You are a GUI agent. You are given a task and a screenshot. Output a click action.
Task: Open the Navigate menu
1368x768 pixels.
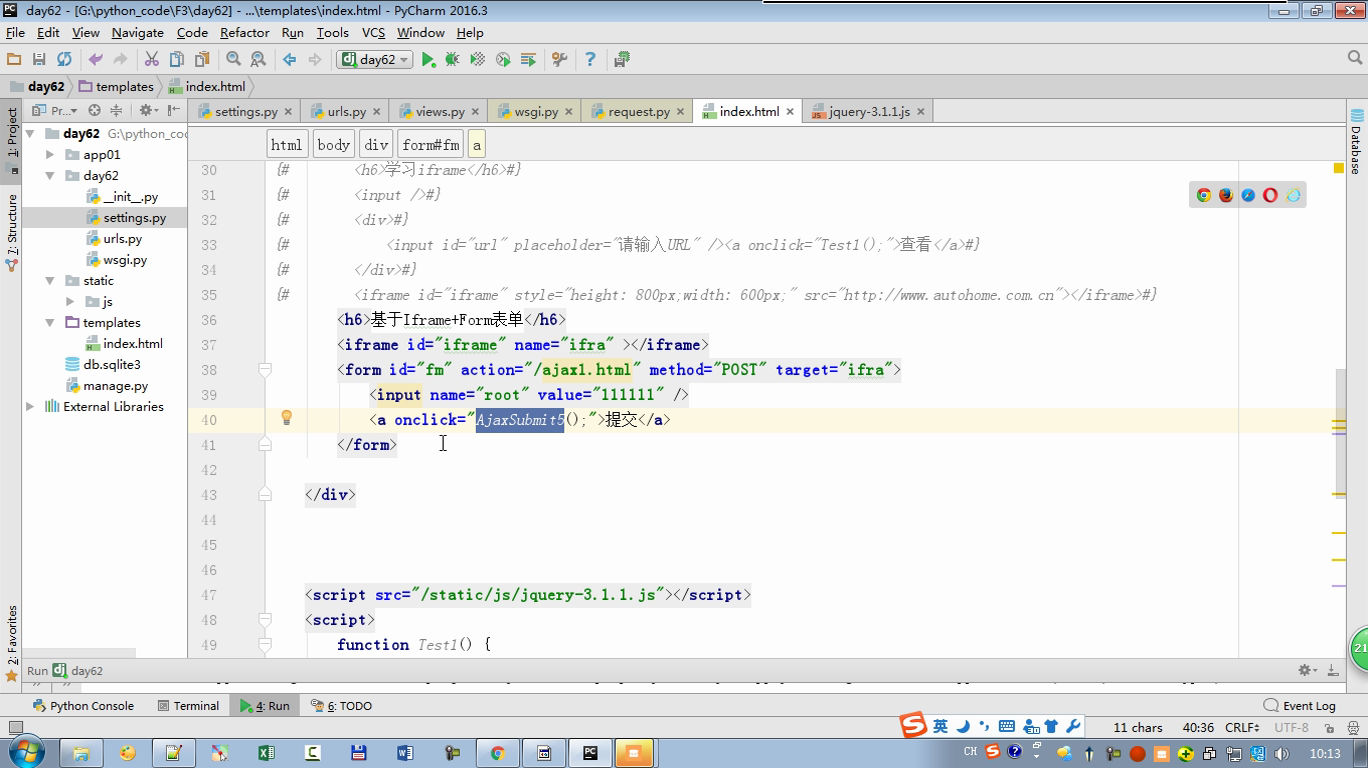(137, 32)
